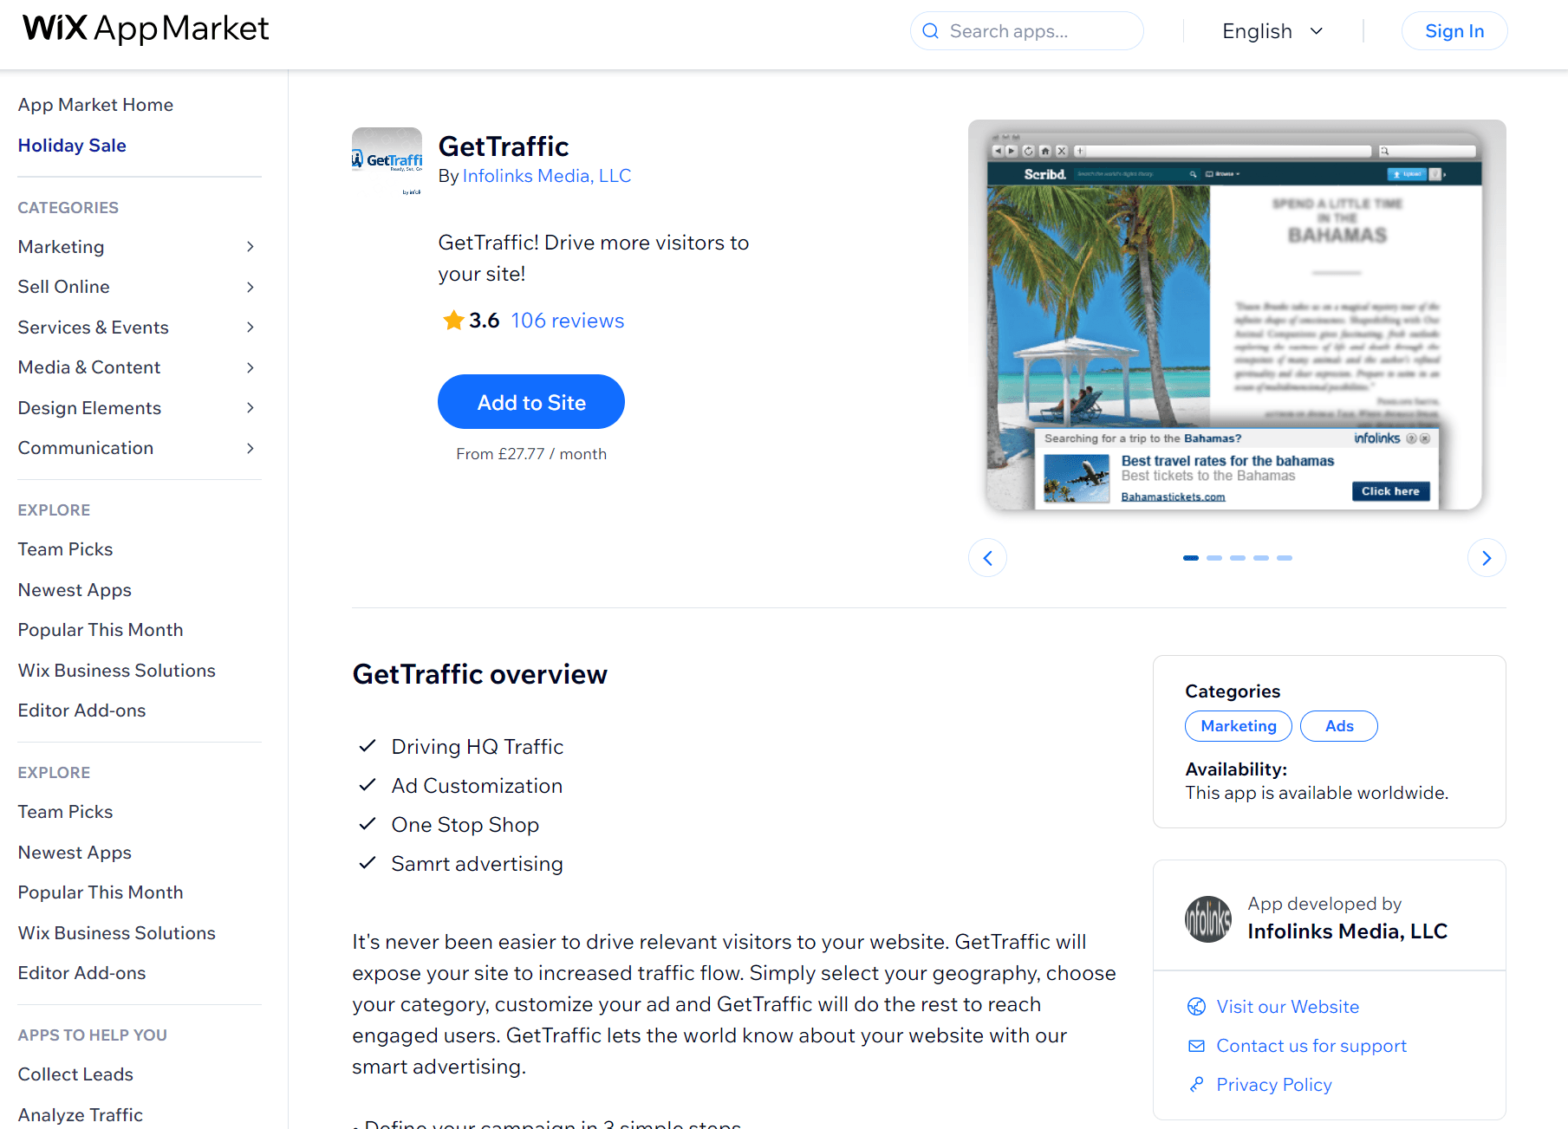Image resolution: width=1568 pixels, height=1129 pixels.
Task: Select Collect Leads in sidebar
Action: [75, 1074]
